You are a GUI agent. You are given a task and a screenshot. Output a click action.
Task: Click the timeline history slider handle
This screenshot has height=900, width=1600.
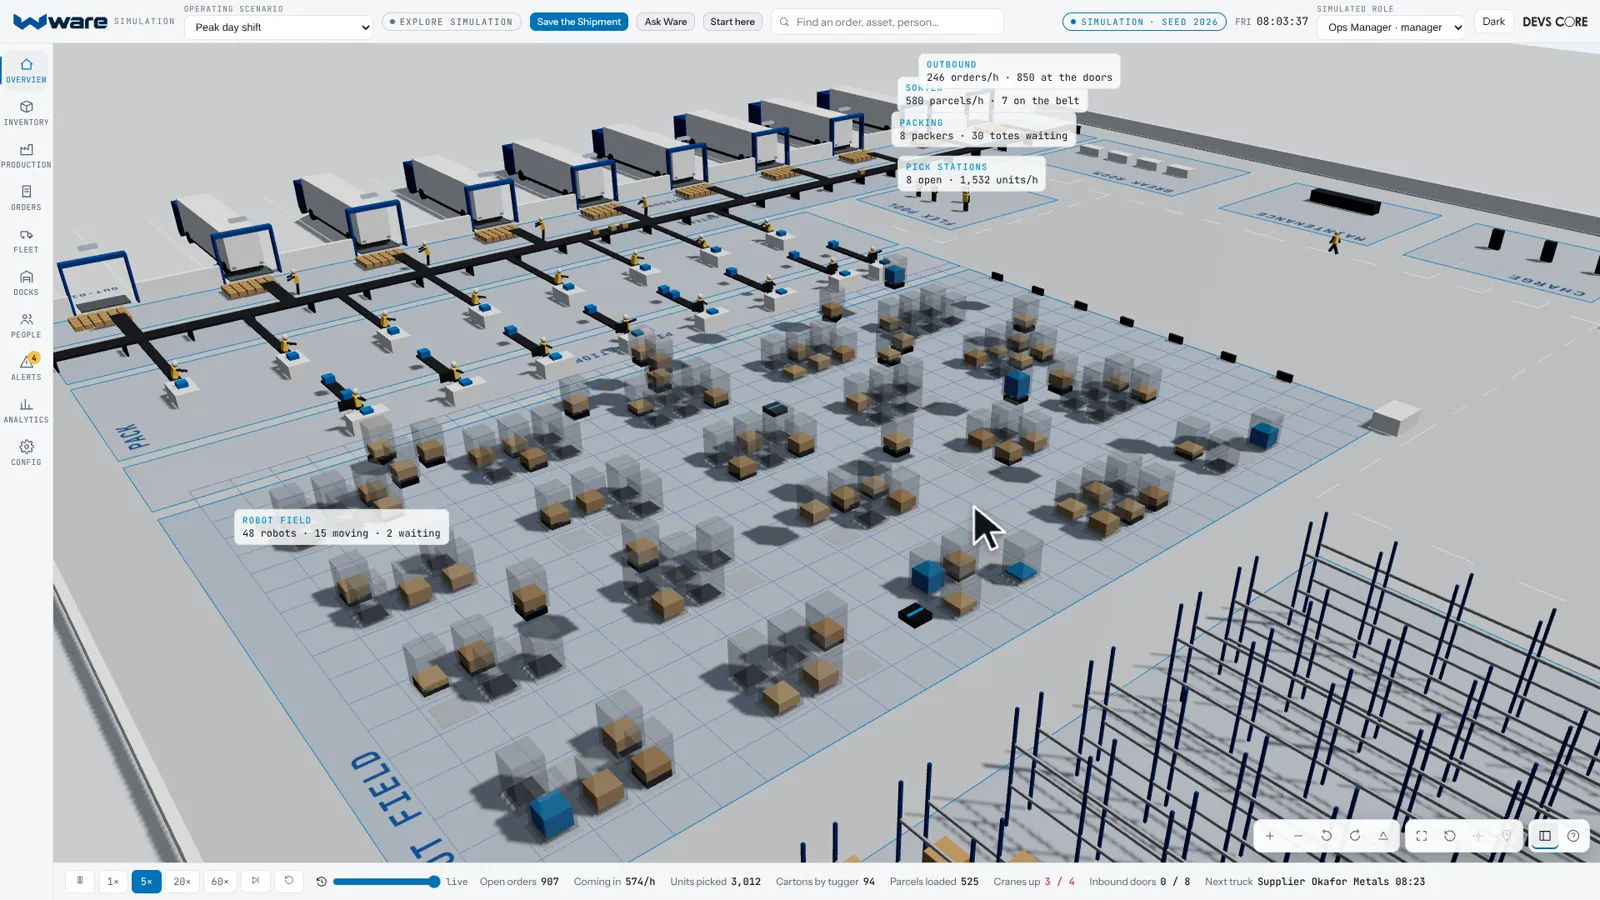(434, 882)
